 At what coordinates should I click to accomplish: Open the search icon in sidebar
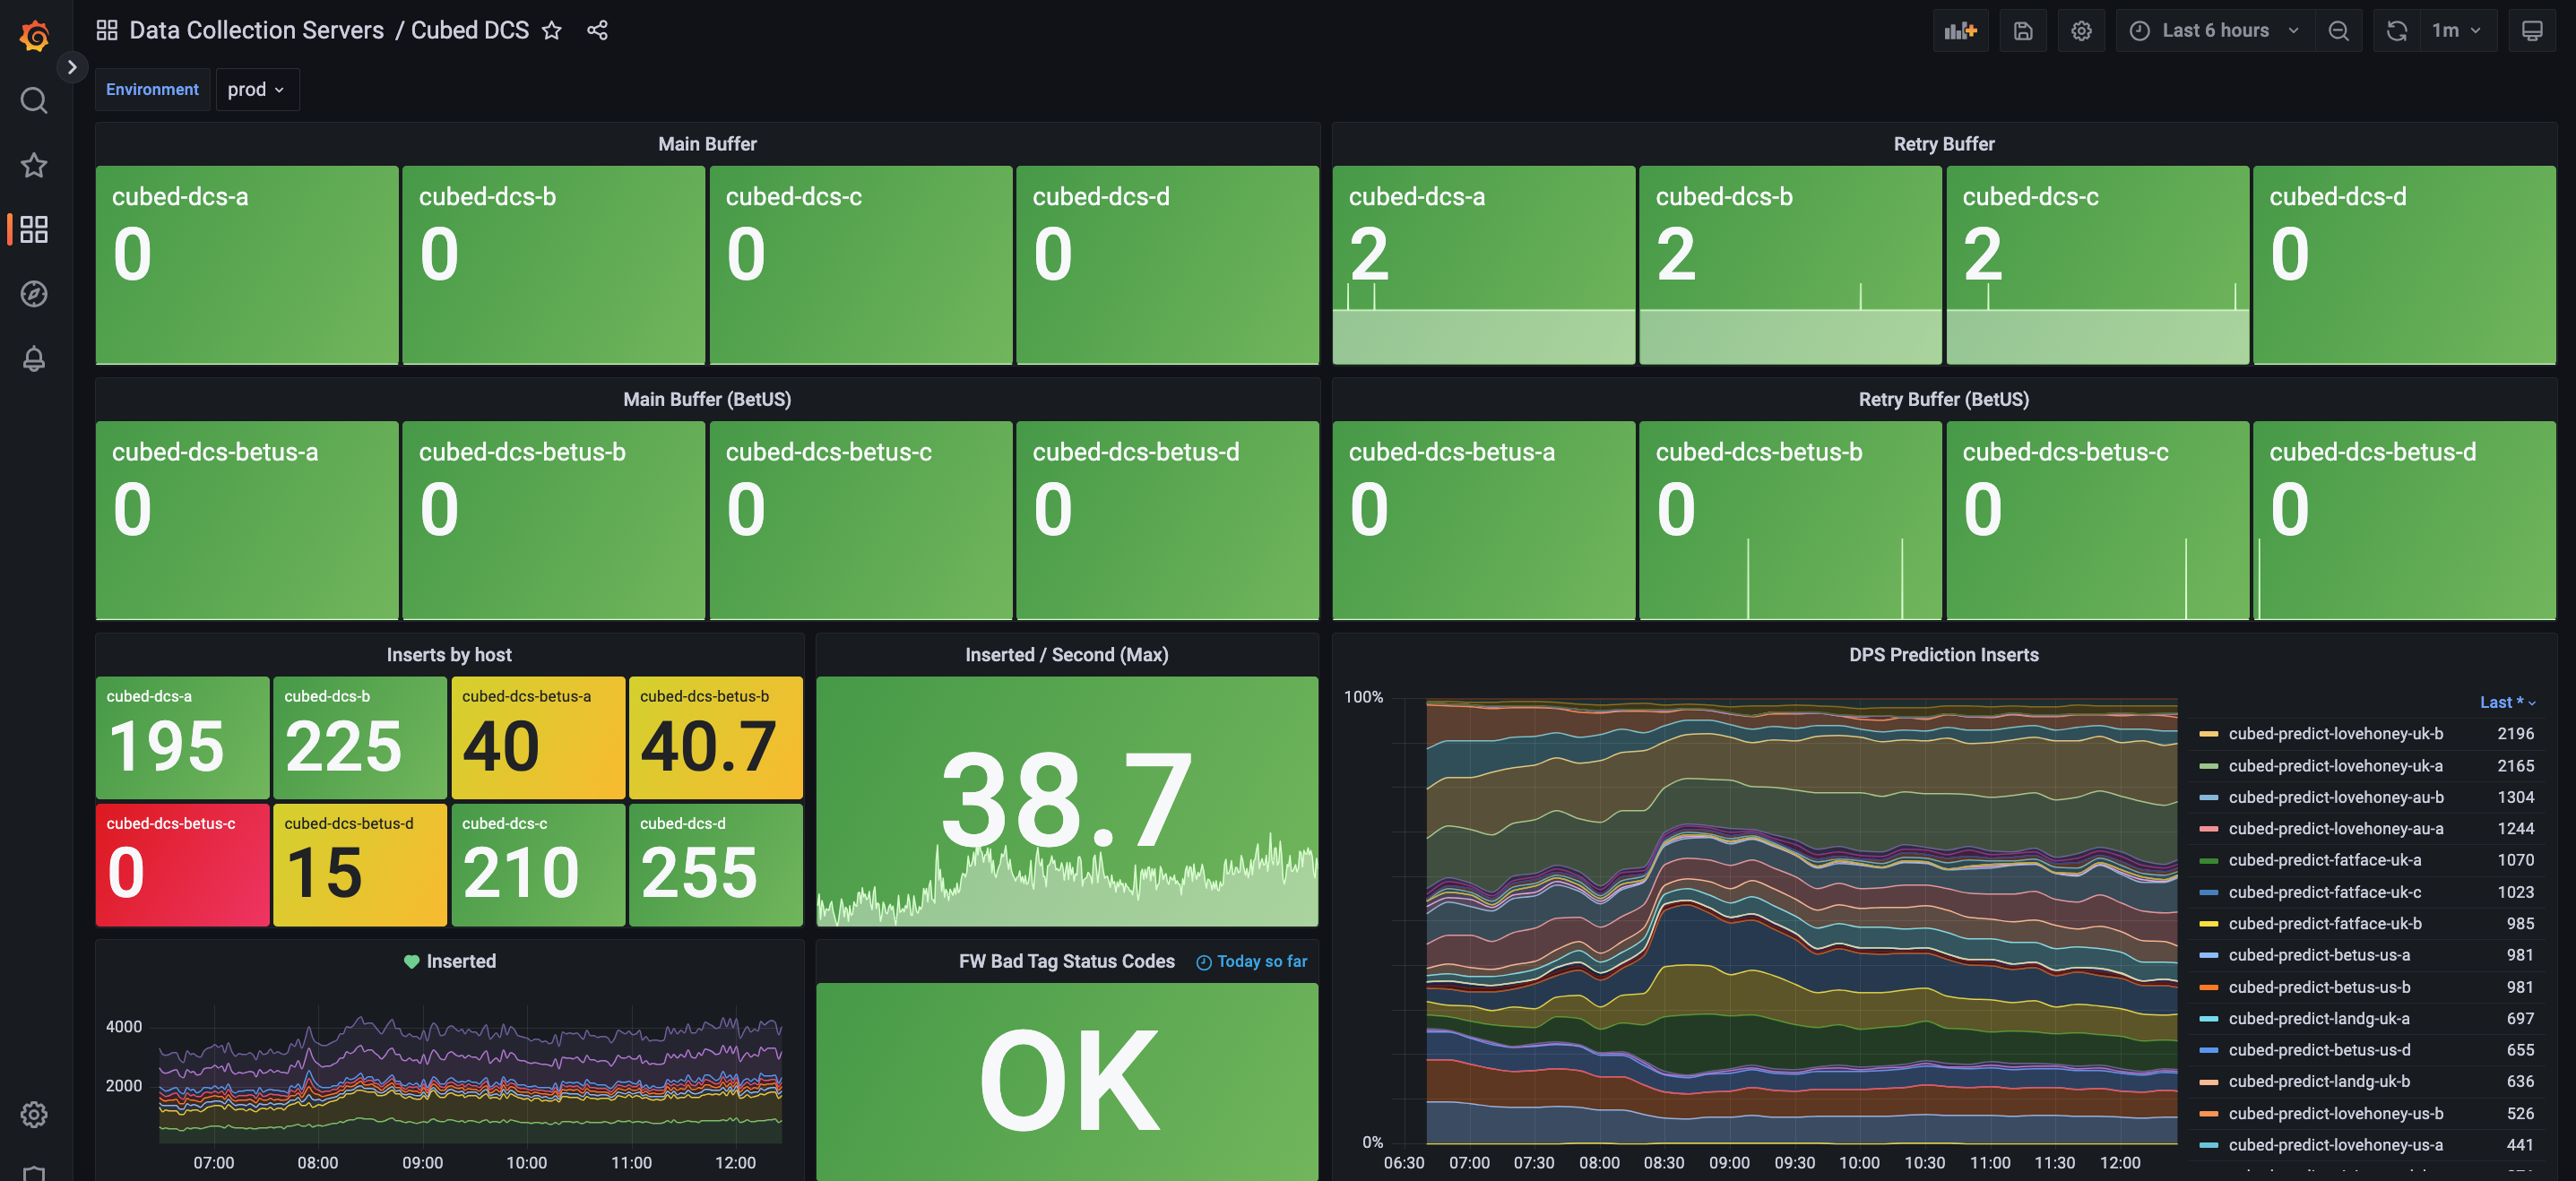pyautogui.click(x=34, y=100)
